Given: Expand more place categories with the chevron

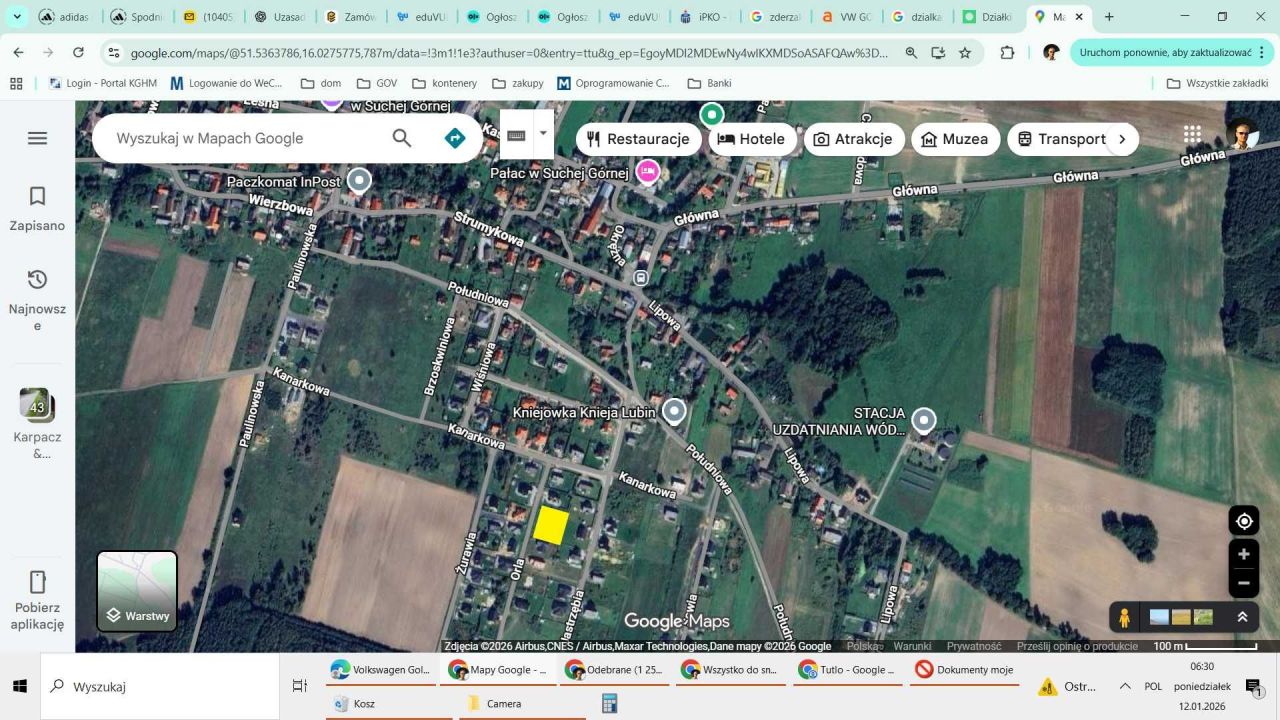Looking at the screenshot, I should (1122, 139).
